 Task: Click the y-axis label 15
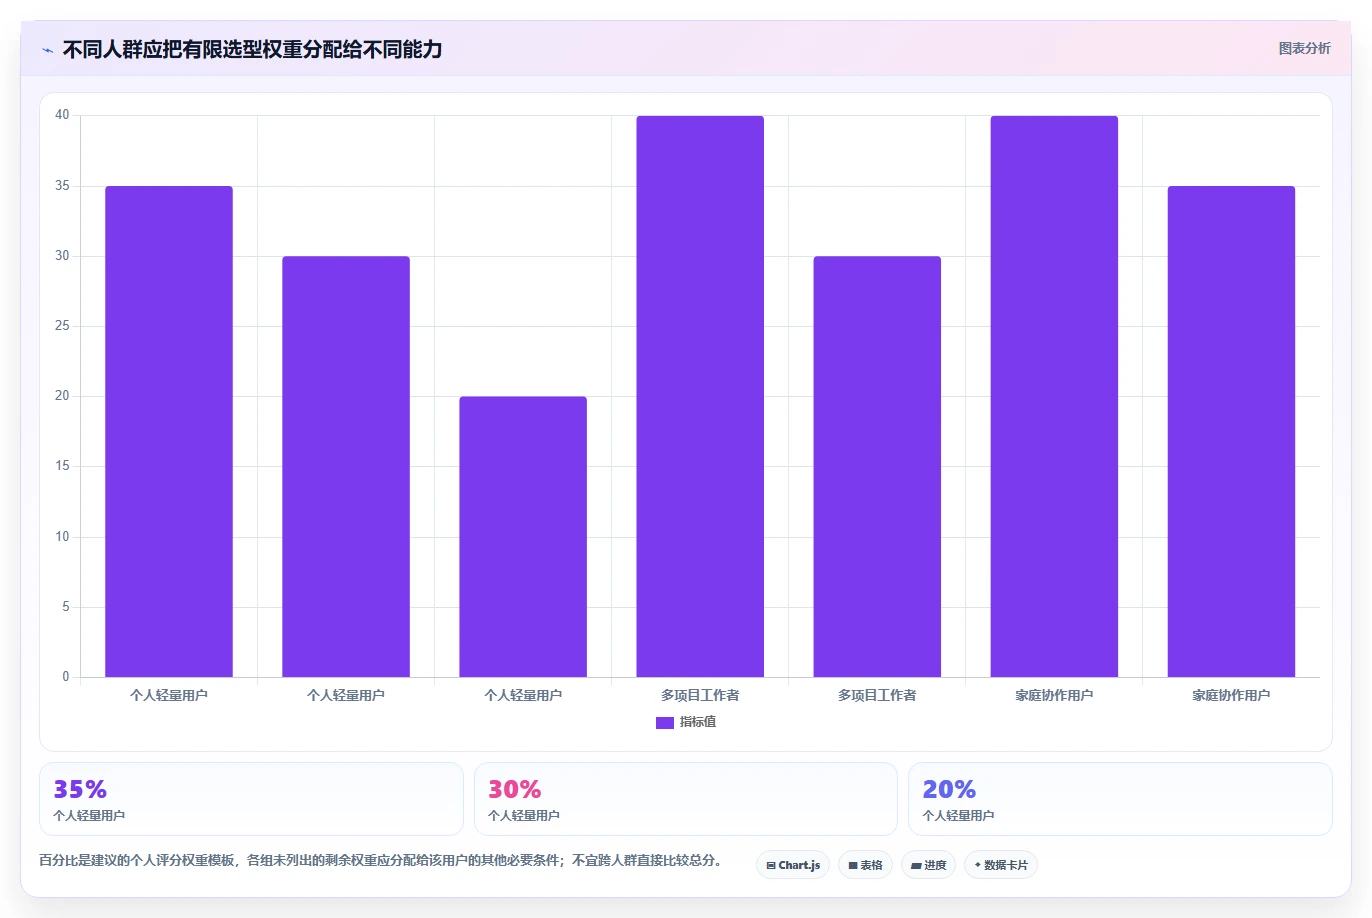pyautogui.click(x=62, y=466)
